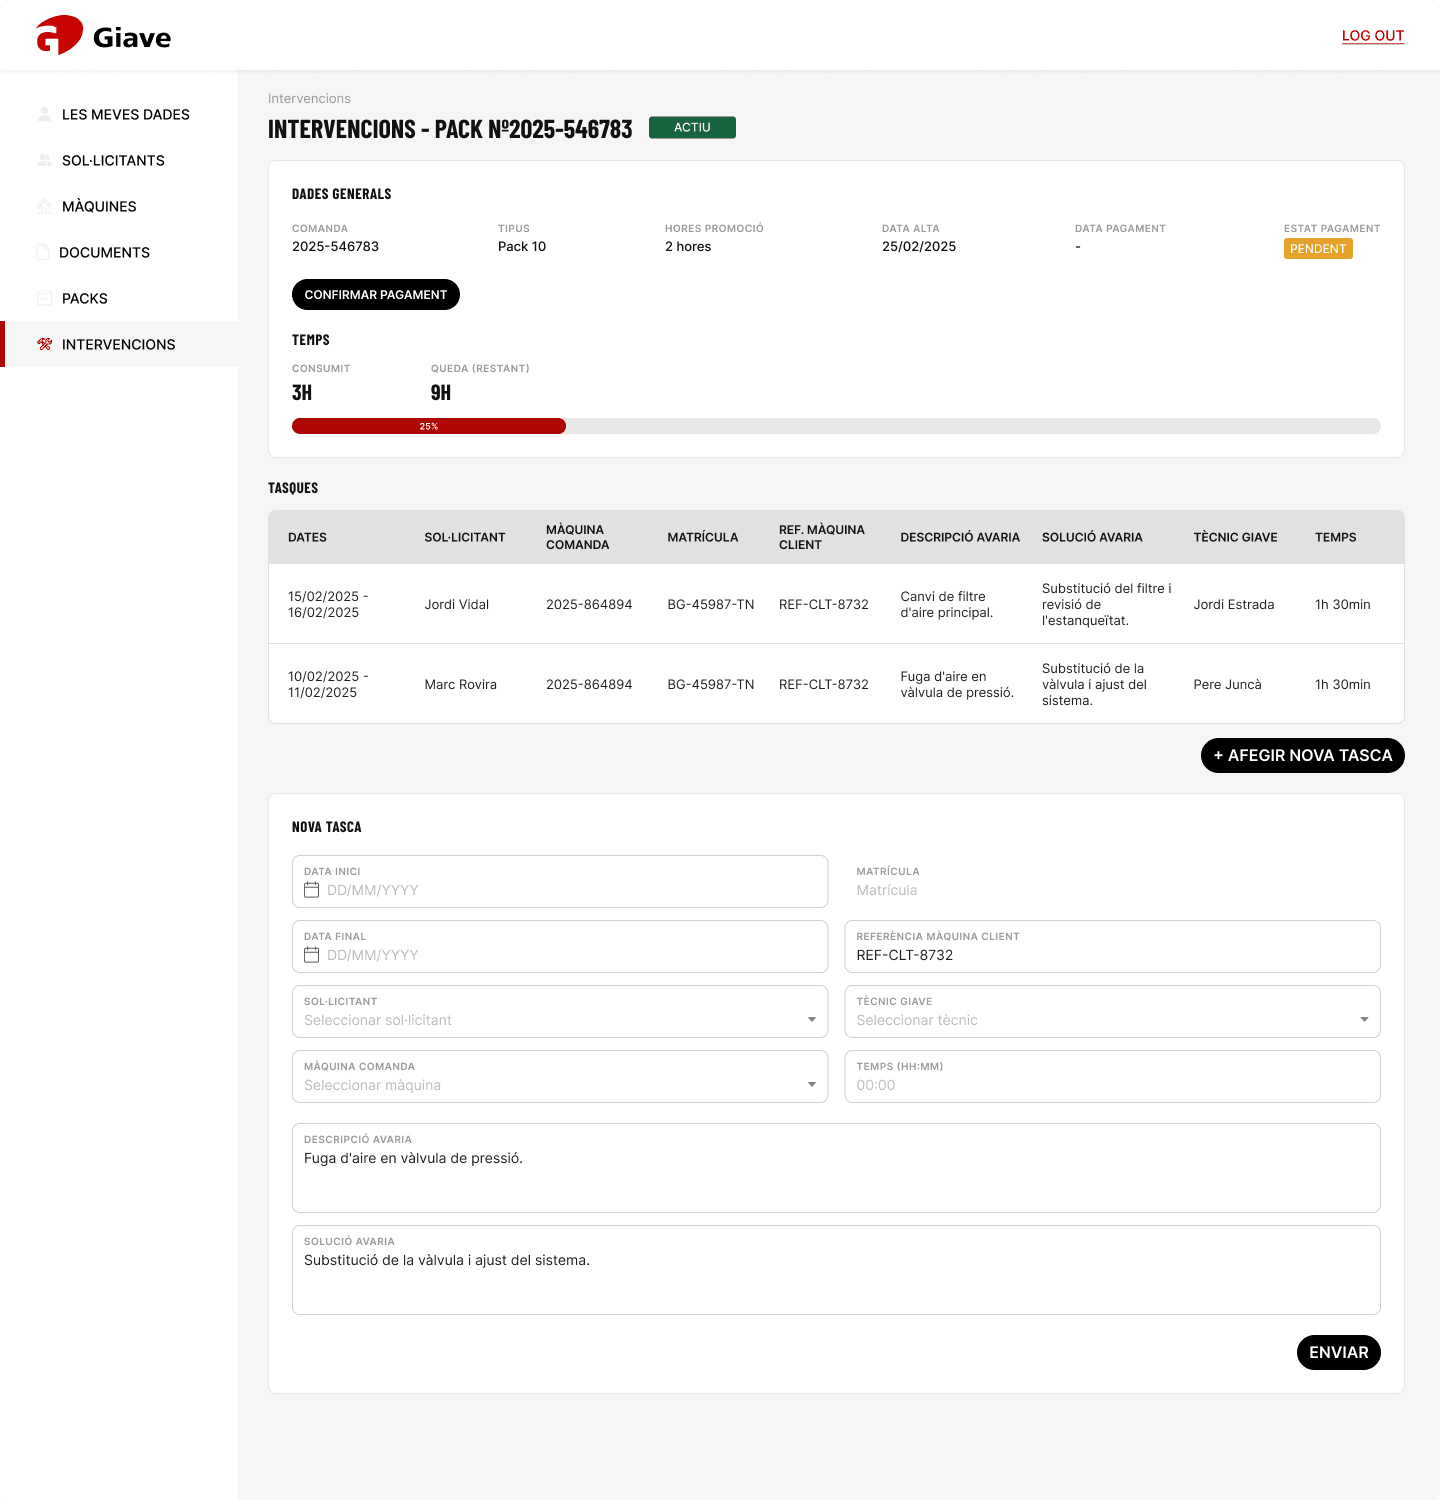Viewport: 1440px width, 1500px height.
Task: Click Queda (Restant) value 9H
Action: coord(441,393)
